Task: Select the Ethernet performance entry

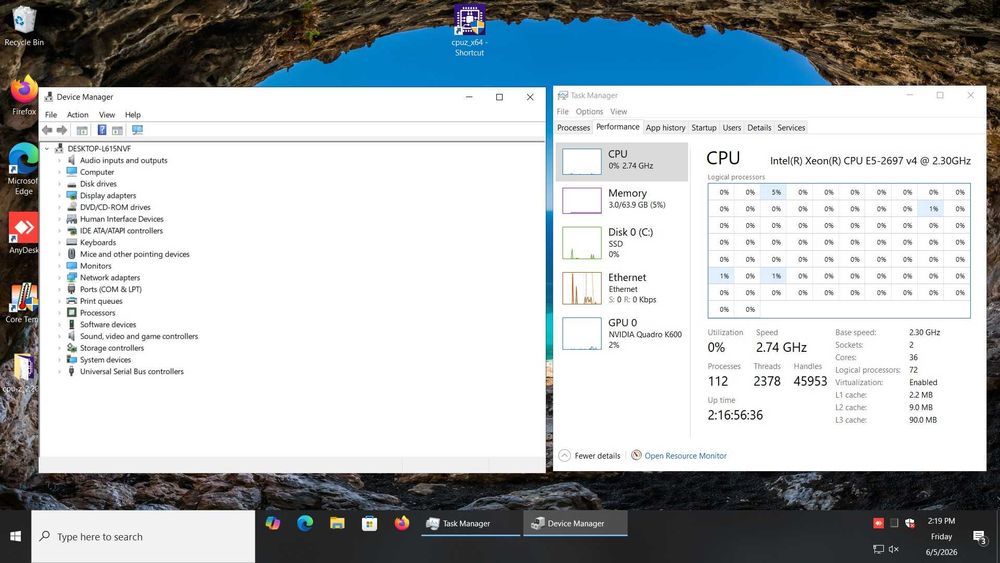Action: click(622, 288)
